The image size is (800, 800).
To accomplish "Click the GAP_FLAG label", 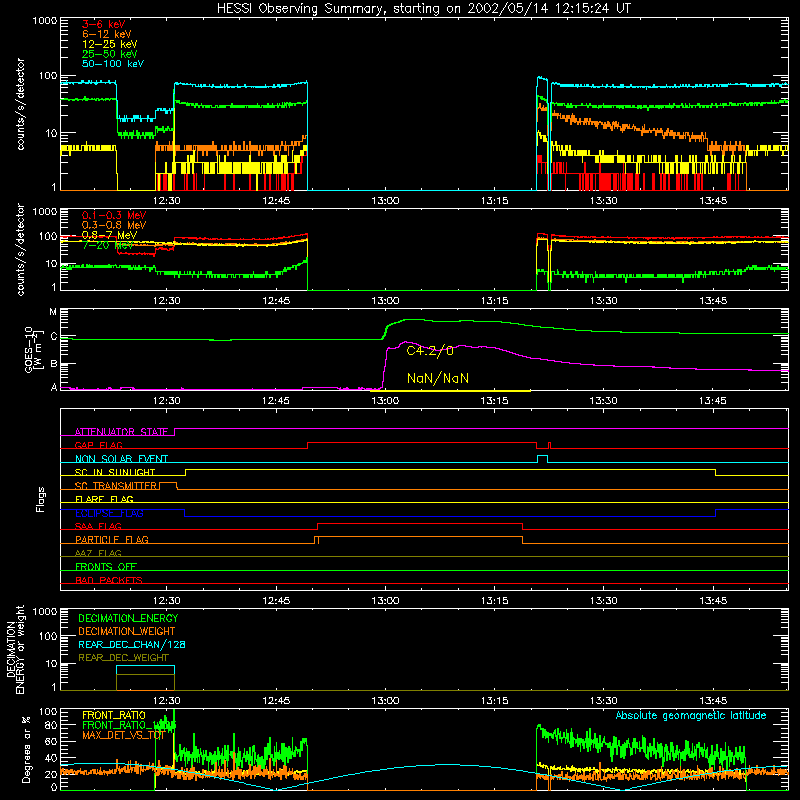I will (x=98, y=445).
